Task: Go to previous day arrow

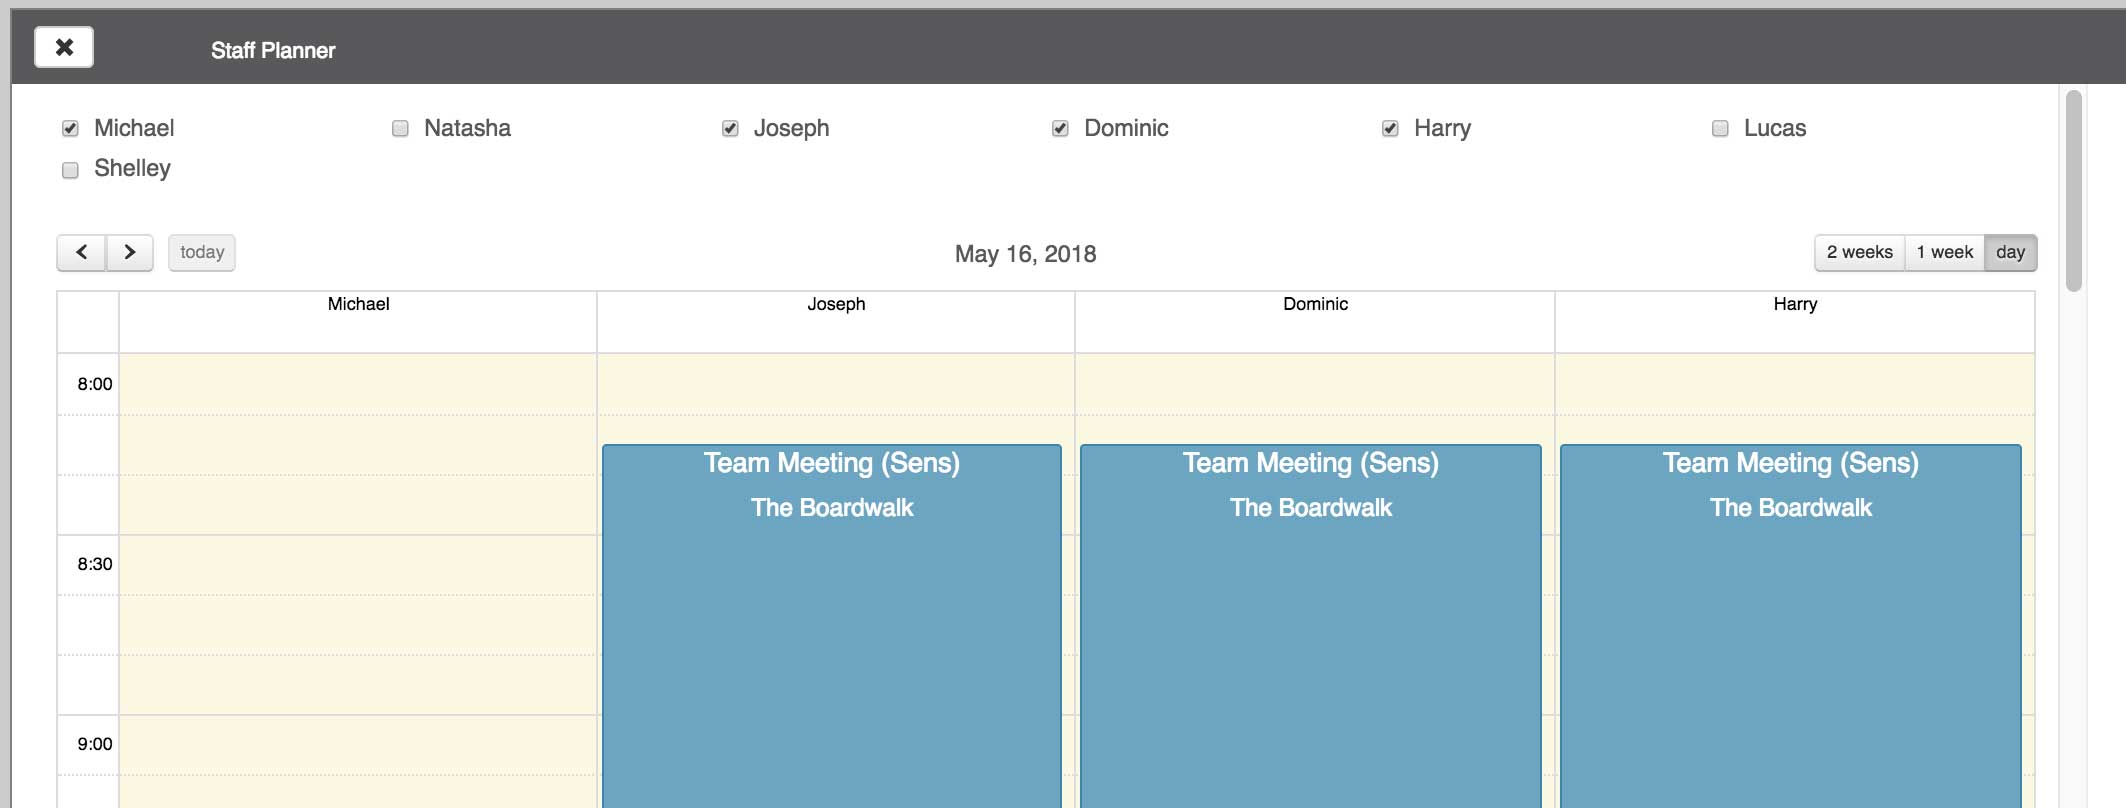Action: 82,253
